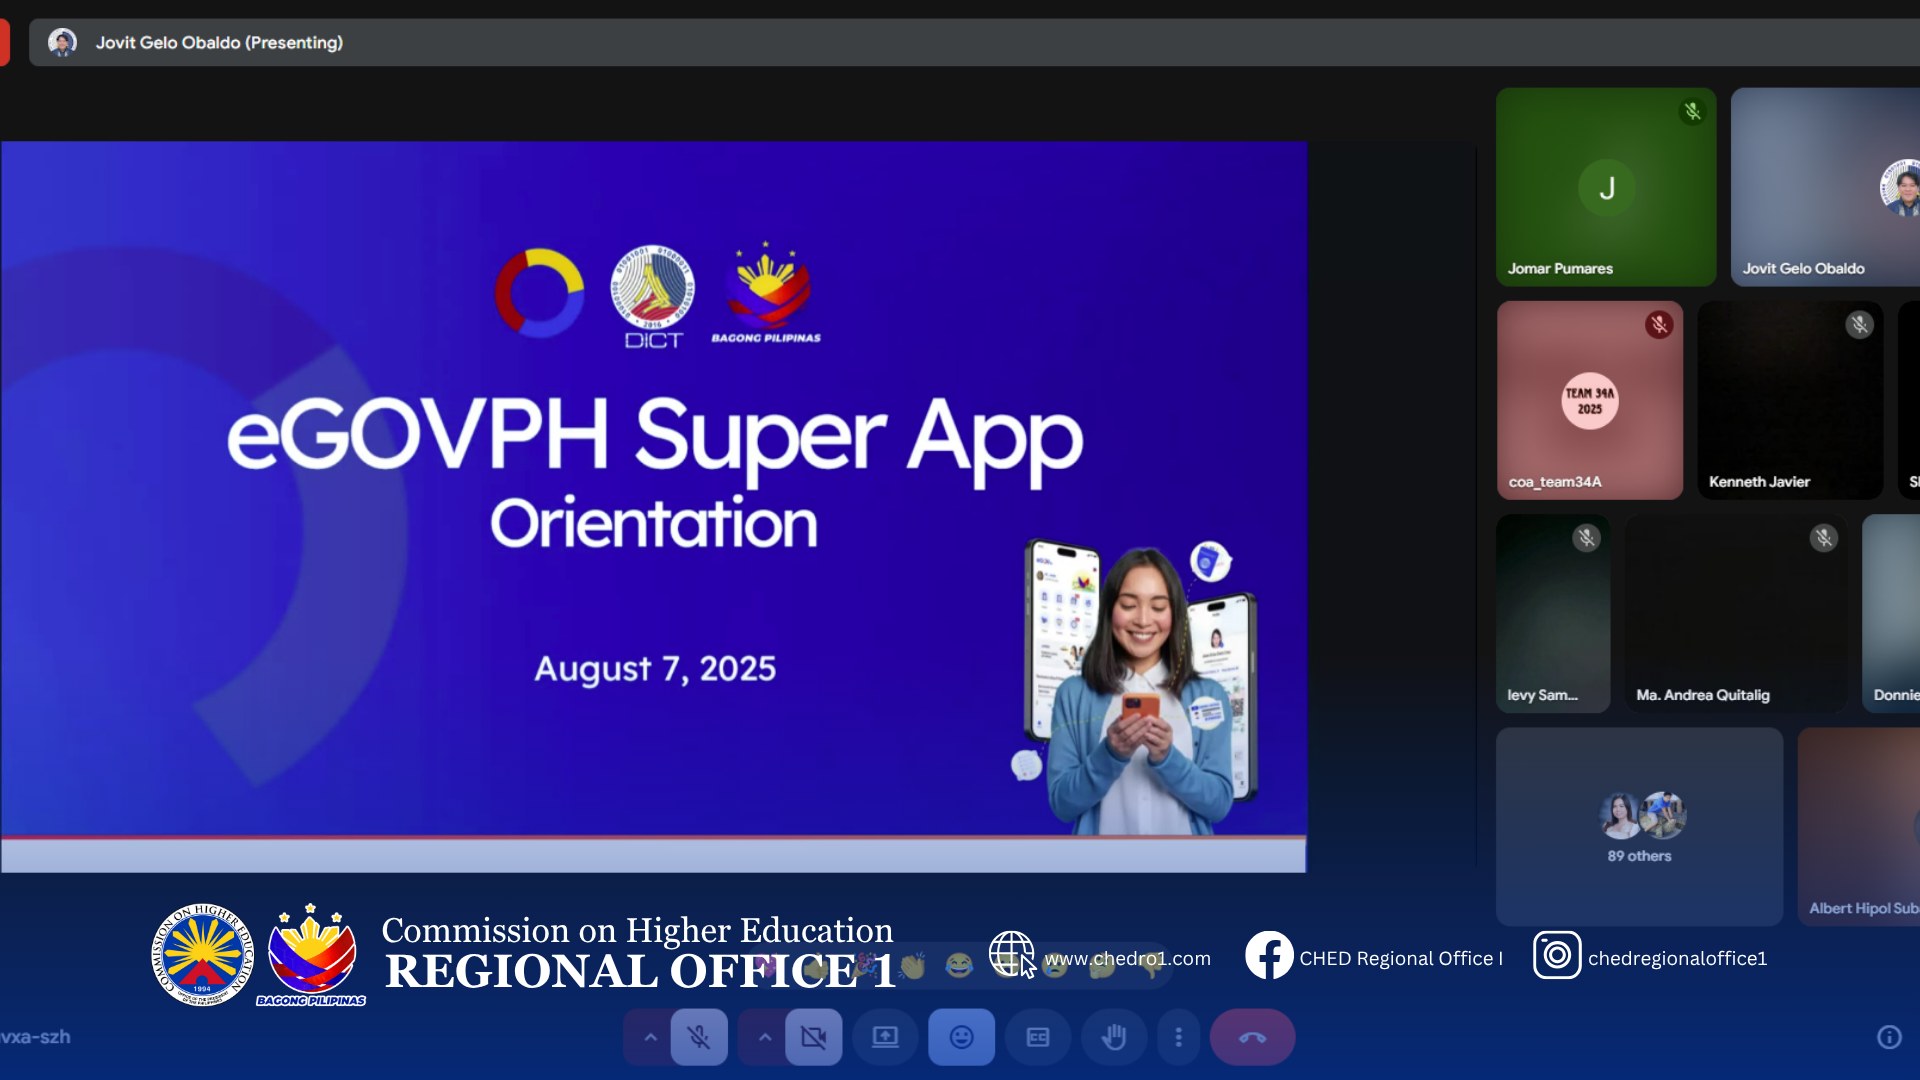Viewport: 1920px width, 1080px height.
Task: Click the meeting code ending 'vxa-szh'
Action: pyautogui.click(x=35, y=1037)
